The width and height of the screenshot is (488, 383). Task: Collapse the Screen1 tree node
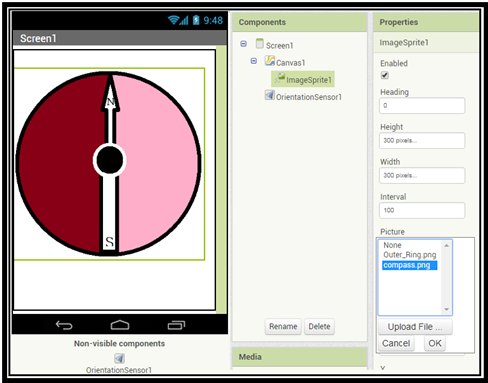[x=244, y=44]
